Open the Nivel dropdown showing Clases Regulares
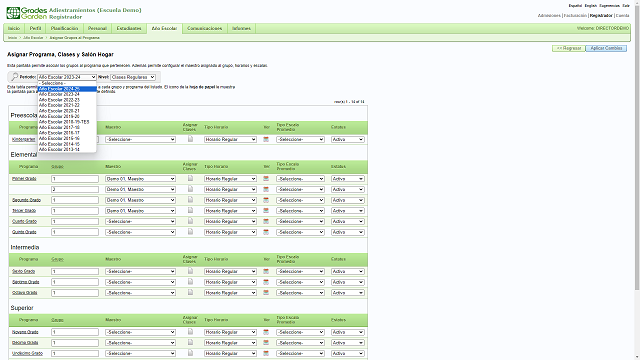 coord(133,77)
